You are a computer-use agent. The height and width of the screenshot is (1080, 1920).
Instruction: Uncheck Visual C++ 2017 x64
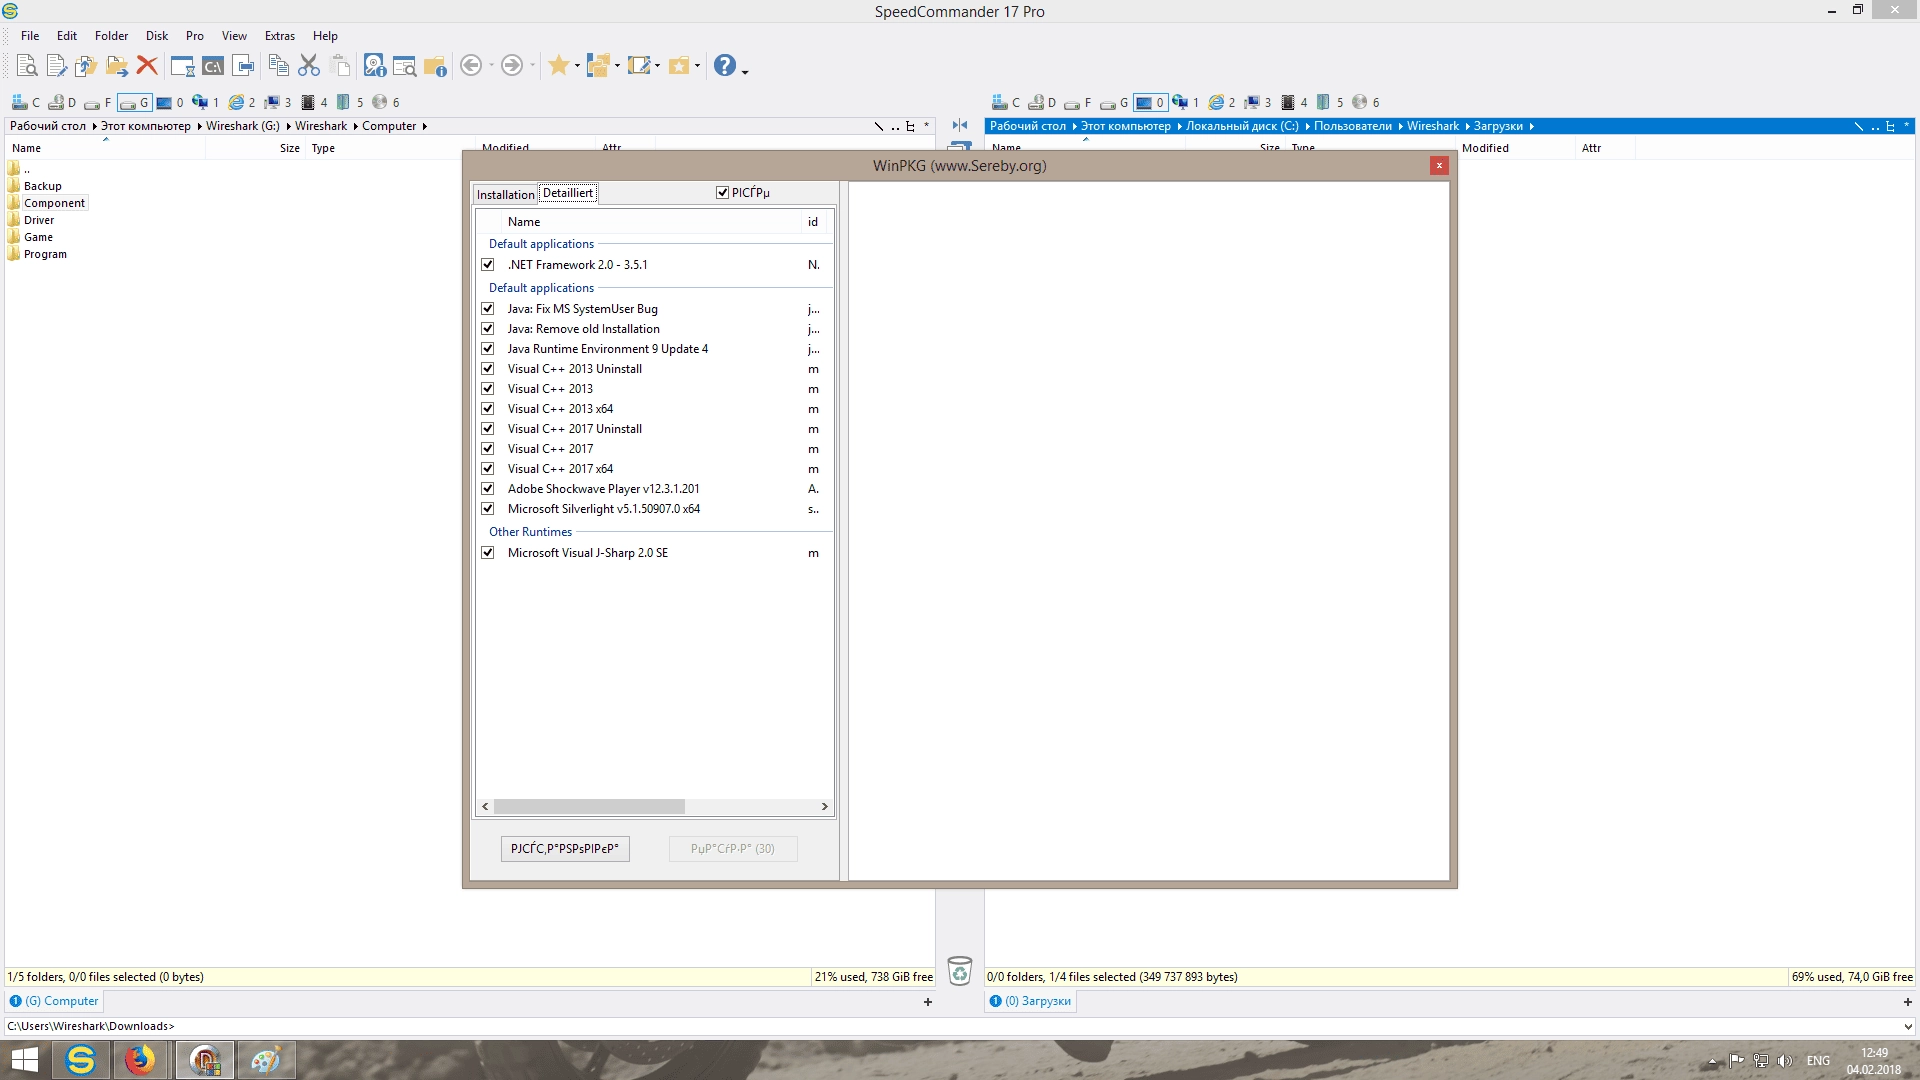[488, 469]
